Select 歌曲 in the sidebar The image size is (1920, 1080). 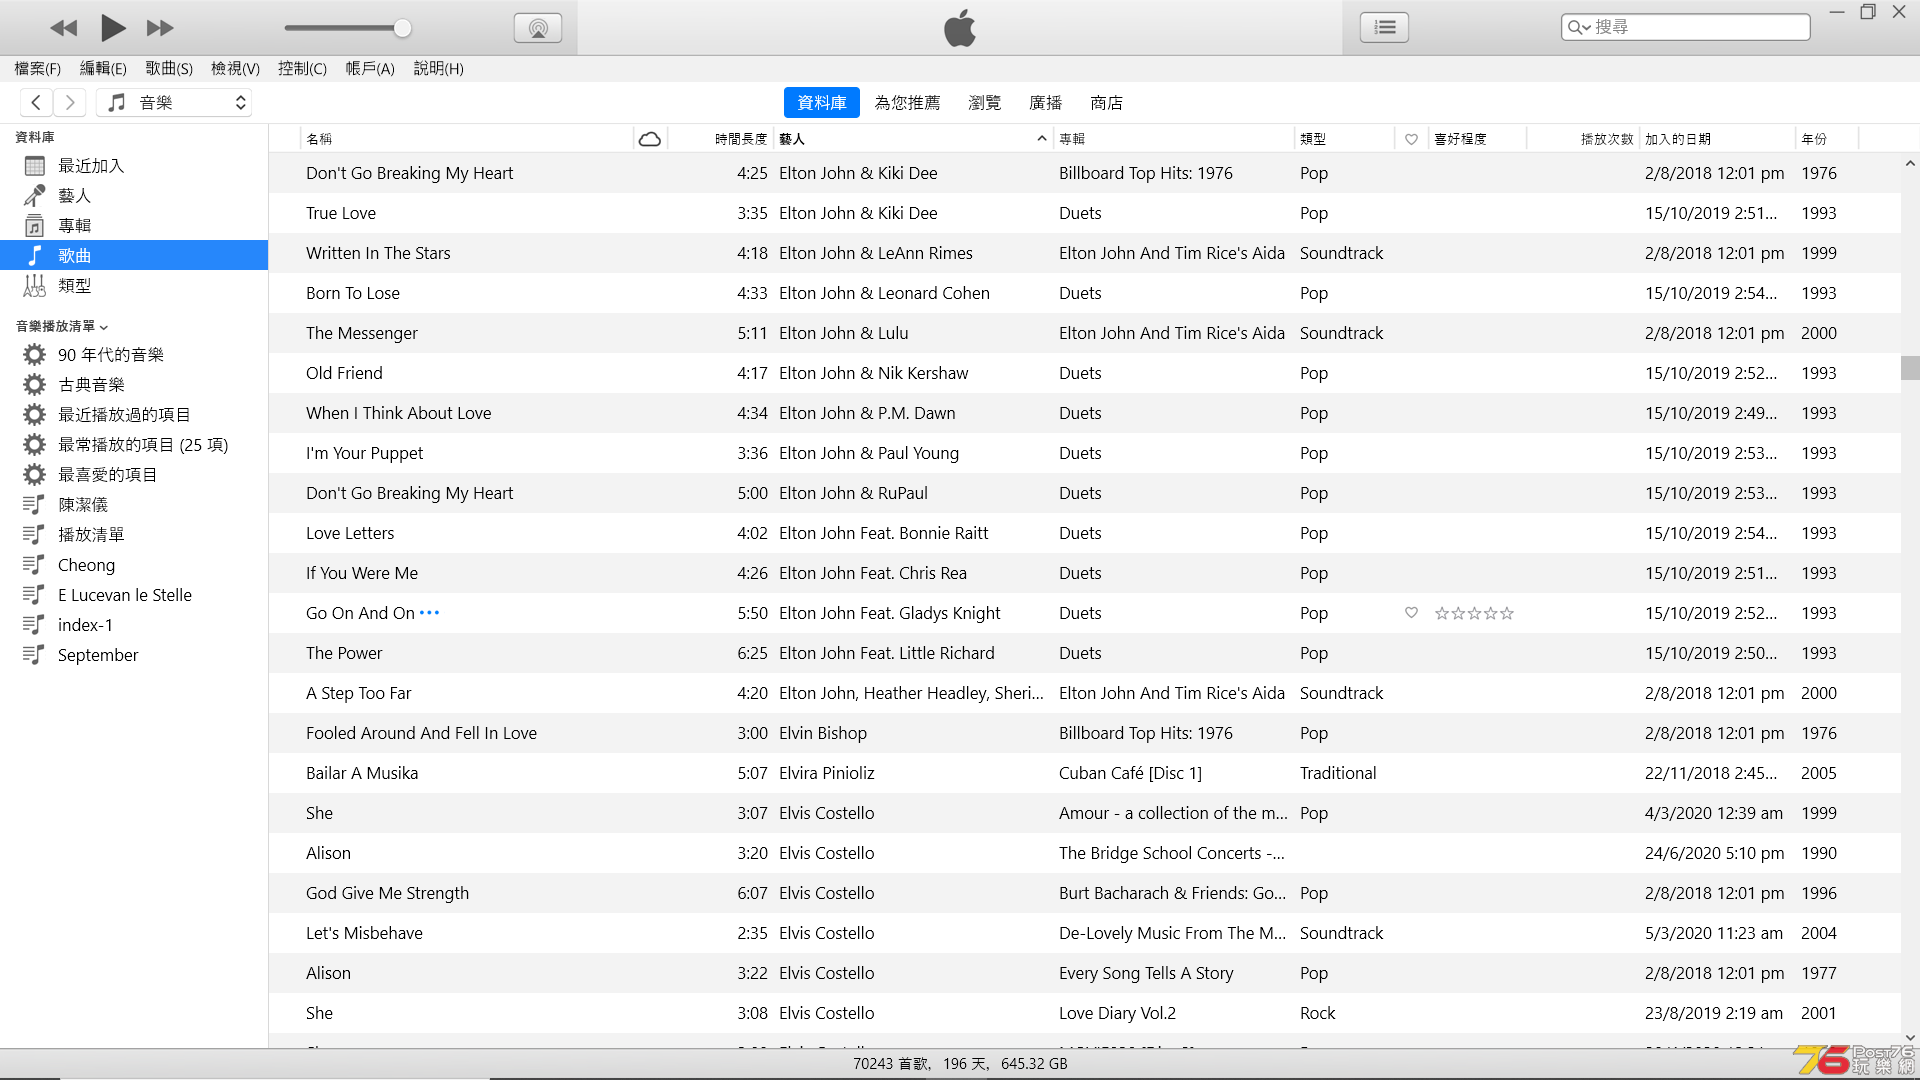pos(134,255)
